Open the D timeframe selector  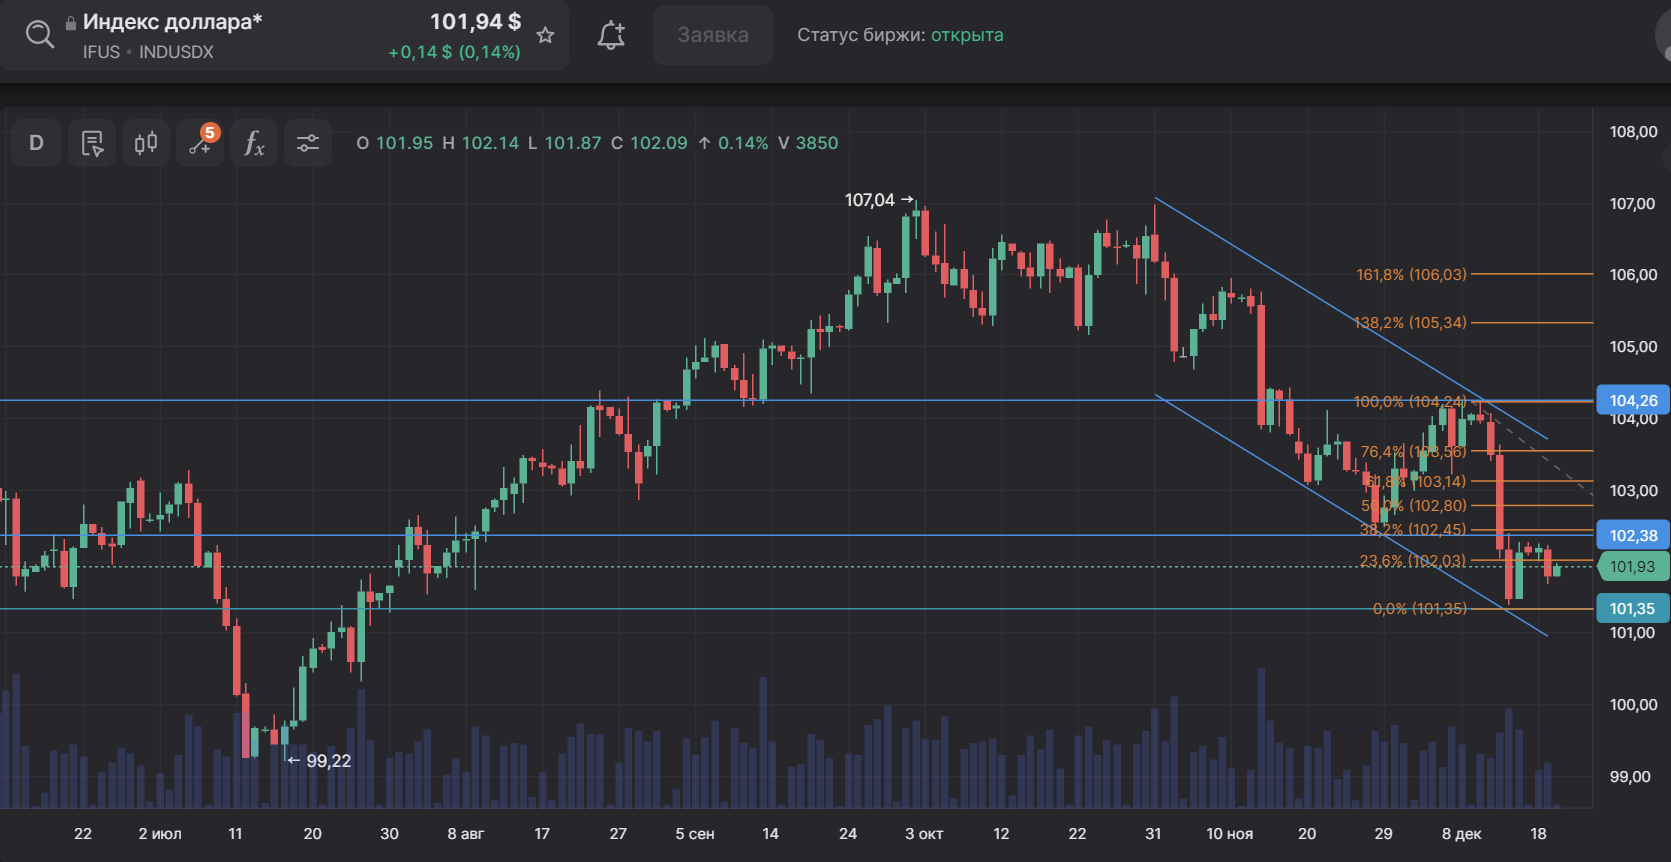(36, 143)
